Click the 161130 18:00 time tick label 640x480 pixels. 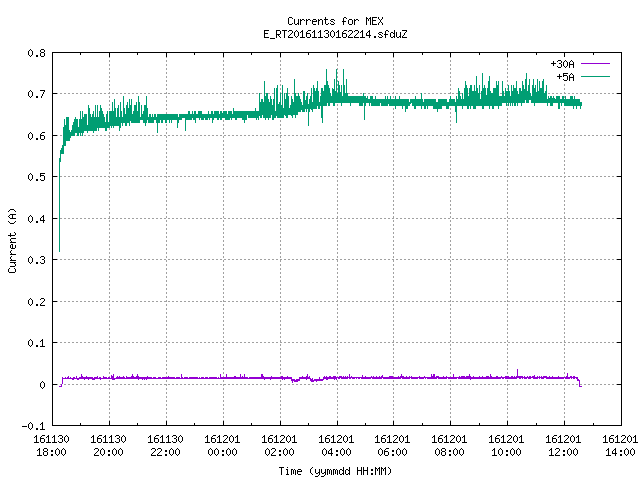pos(51,446)
